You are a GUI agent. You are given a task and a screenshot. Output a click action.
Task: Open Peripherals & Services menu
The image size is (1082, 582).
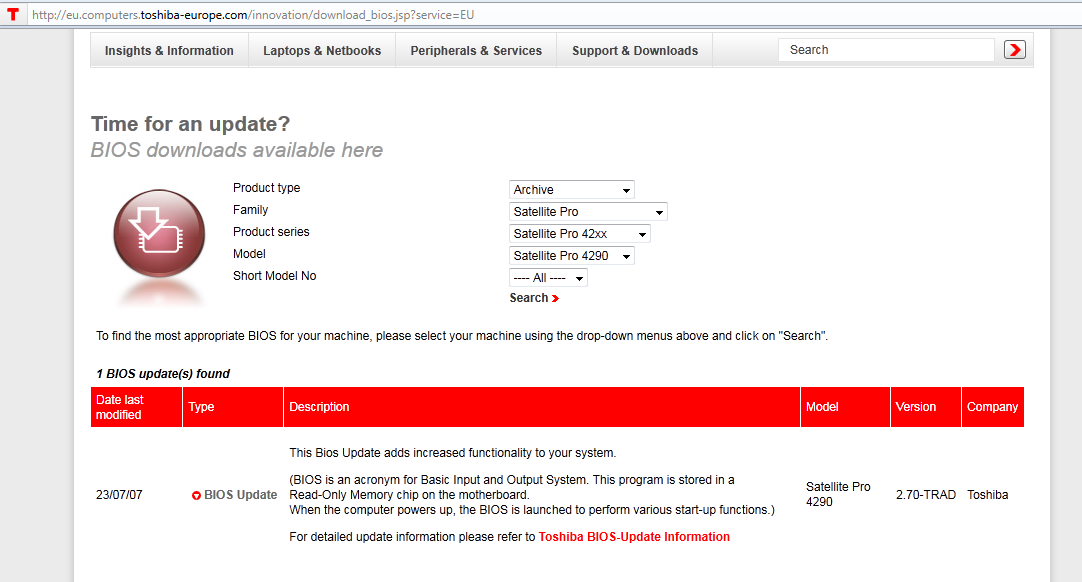476,50
